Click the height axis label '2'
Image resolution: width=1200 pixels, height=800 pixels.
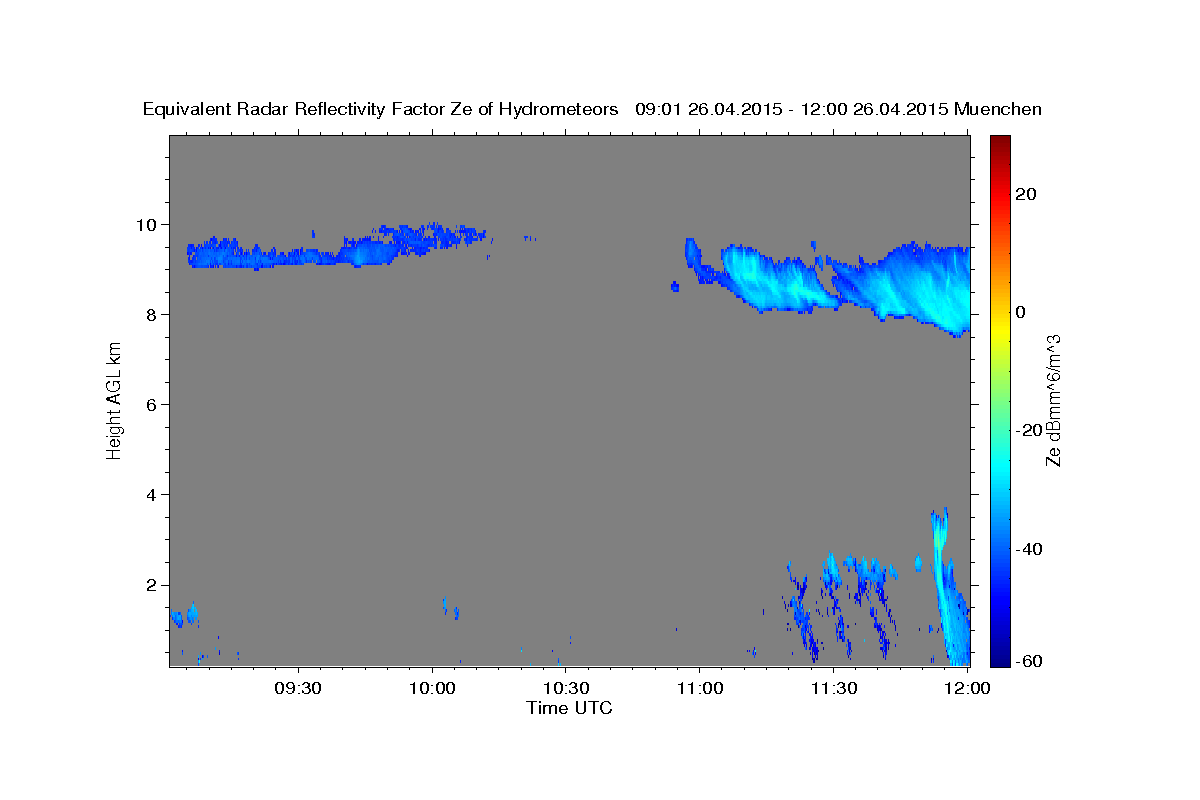[x=153, y=585]
